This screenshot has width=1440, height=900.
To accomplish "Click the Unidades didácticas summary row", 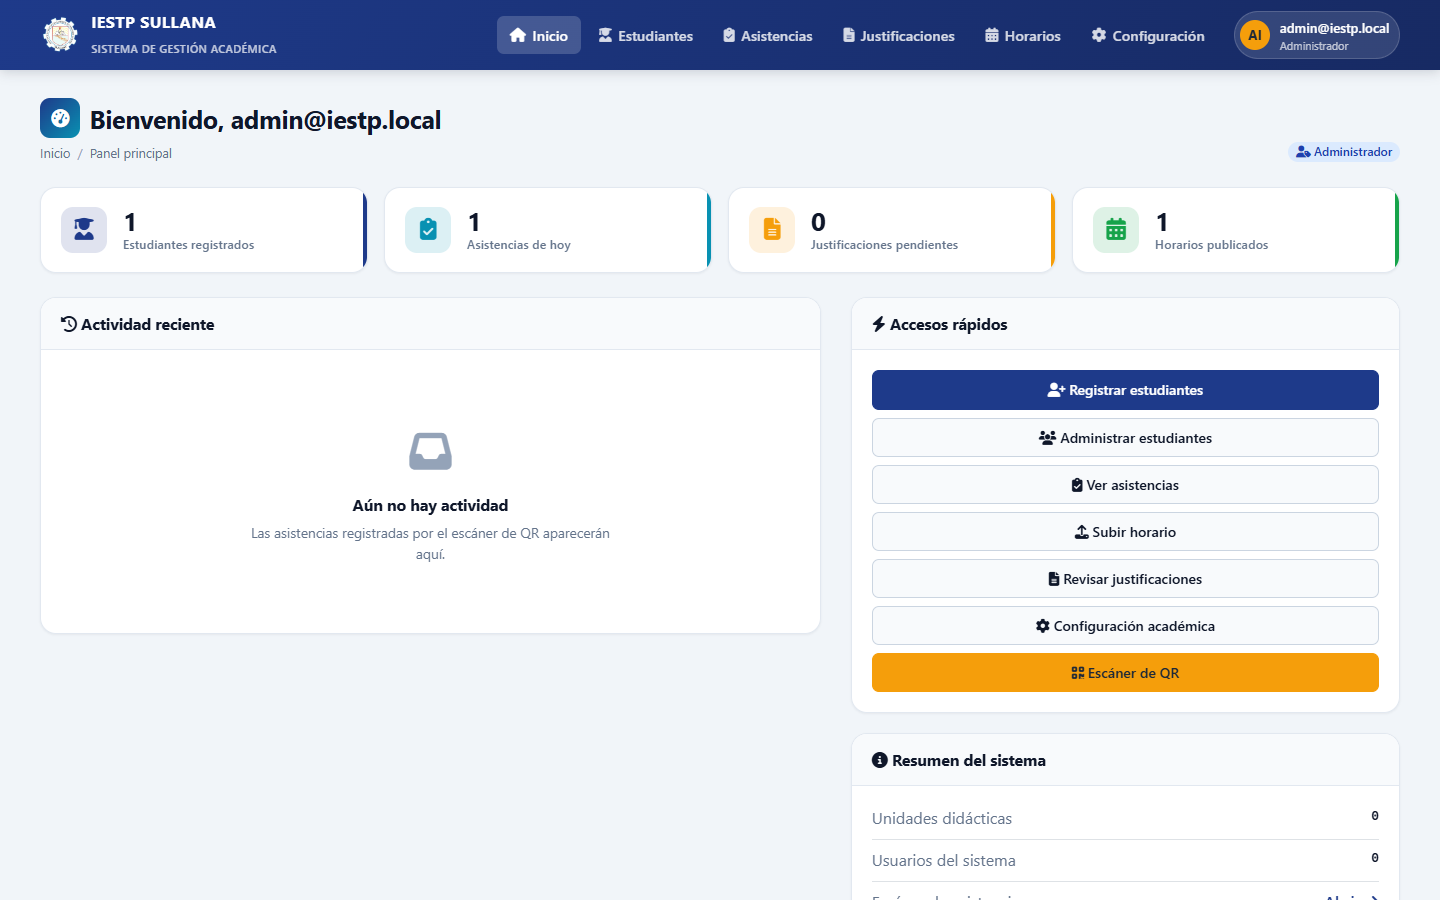I will pos(1125,818).
